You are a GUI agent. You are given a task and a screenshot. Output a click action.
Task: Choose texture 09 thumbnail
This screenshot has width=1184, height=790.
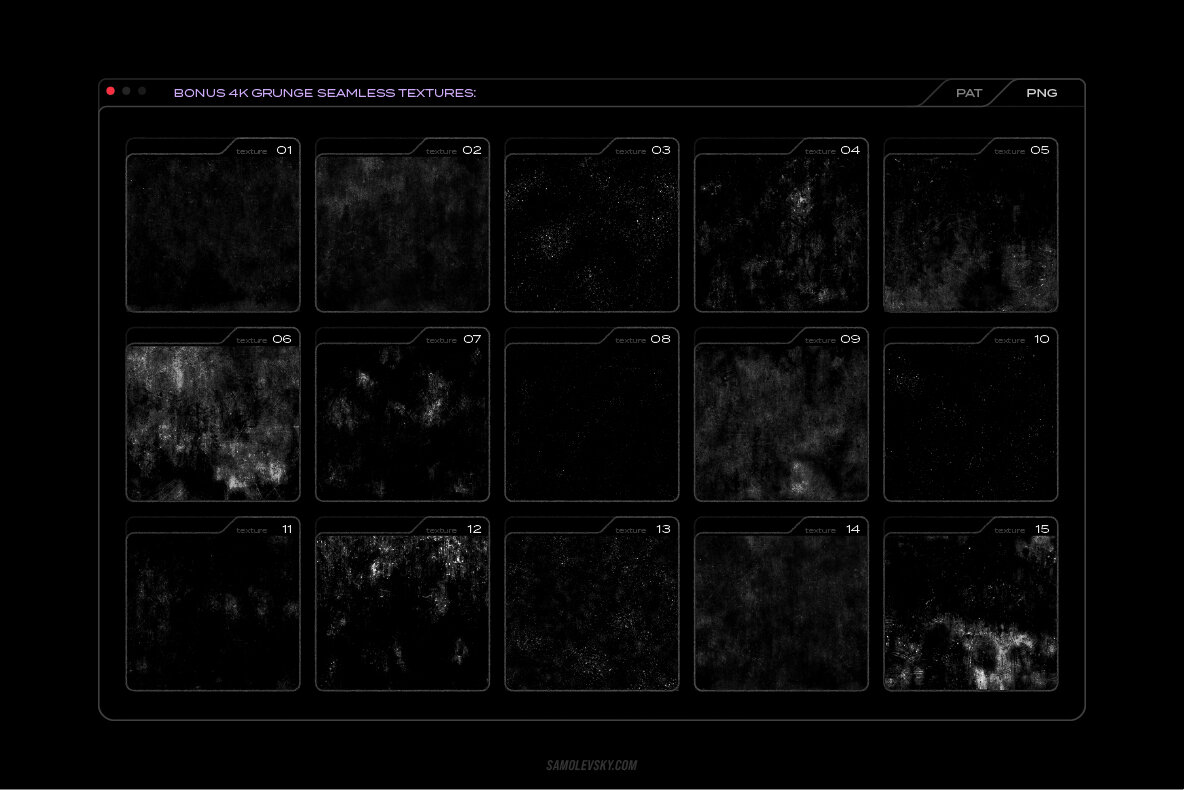[781, 422]
